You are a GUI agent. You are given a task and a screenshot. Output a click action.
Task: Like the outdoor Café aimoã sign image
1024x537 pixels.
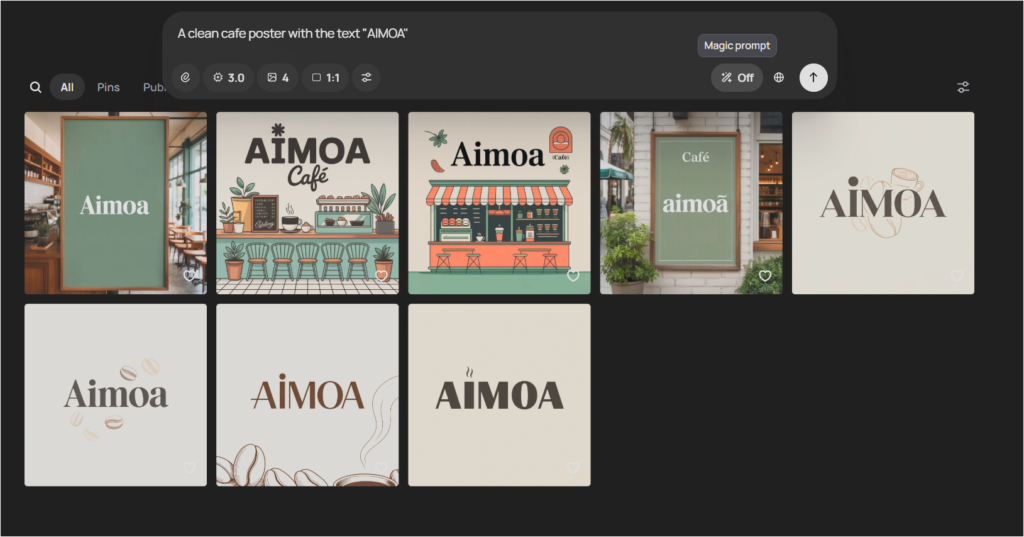click(x=765, y=276)
